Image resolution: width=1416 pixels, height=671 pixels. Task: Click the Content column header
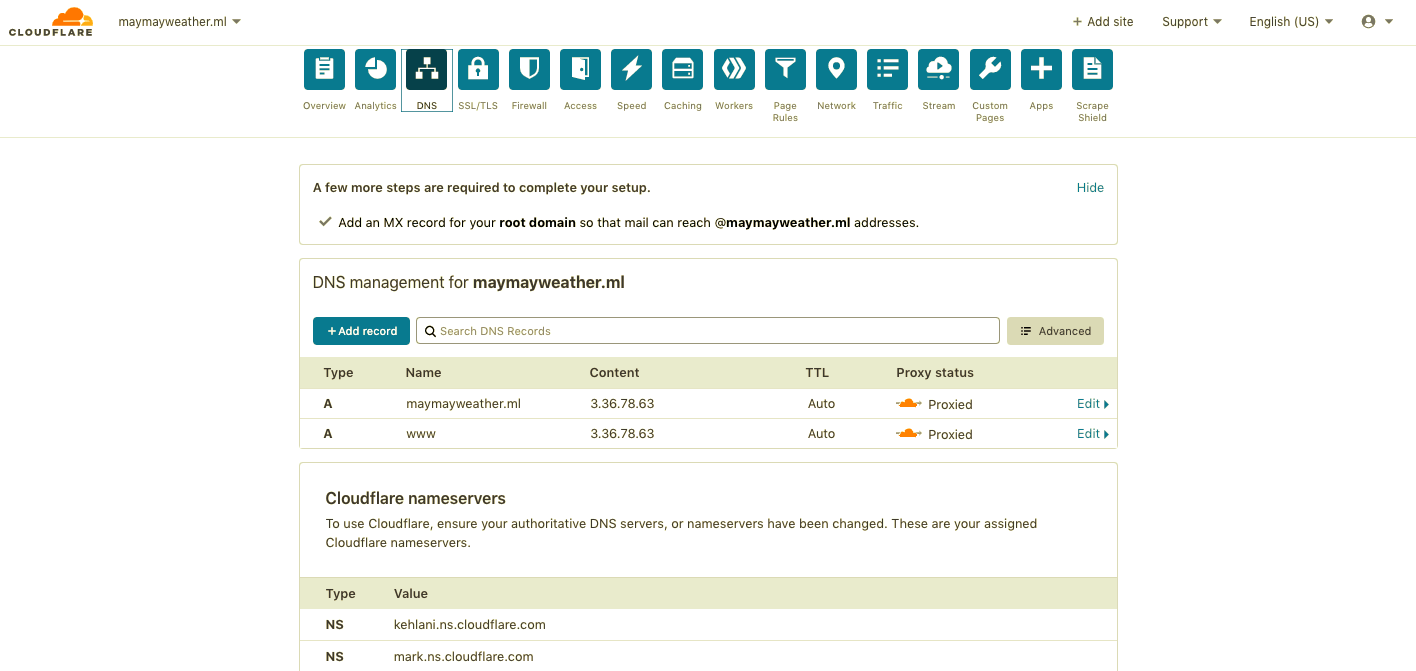click(x=614, y=372)
